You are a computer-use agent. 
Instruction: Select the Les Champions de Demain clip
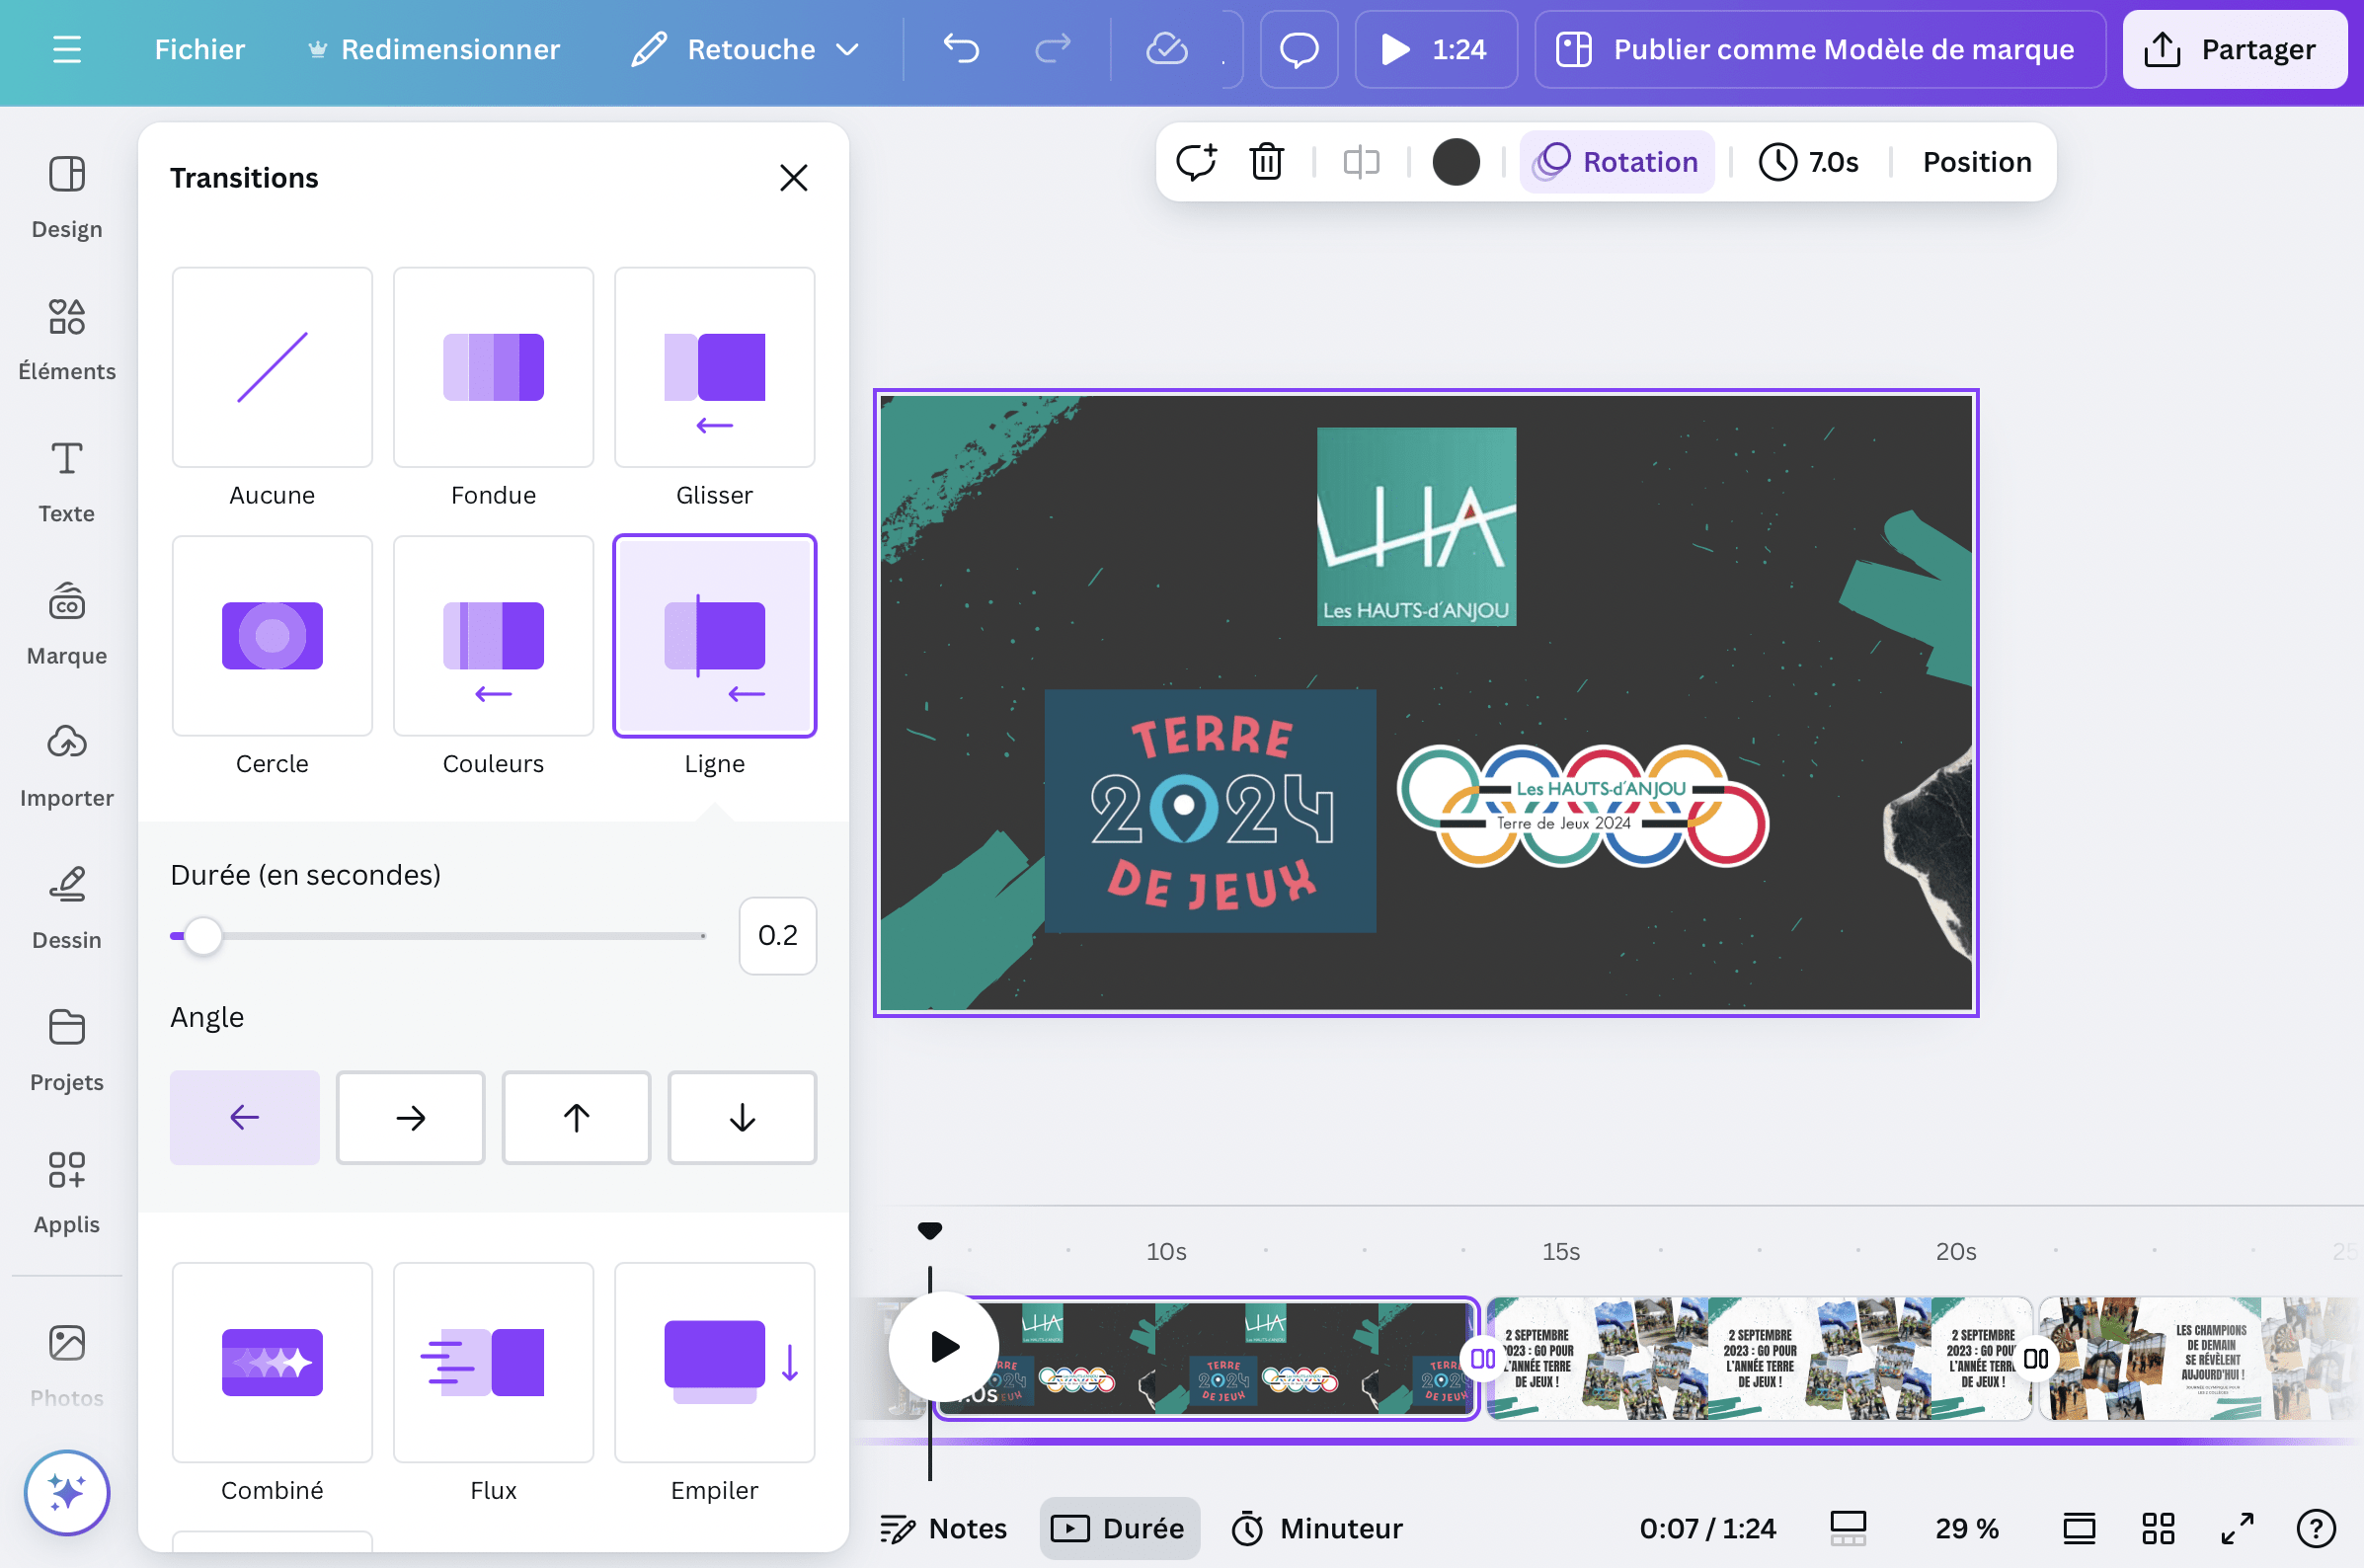(2200, 1358)
